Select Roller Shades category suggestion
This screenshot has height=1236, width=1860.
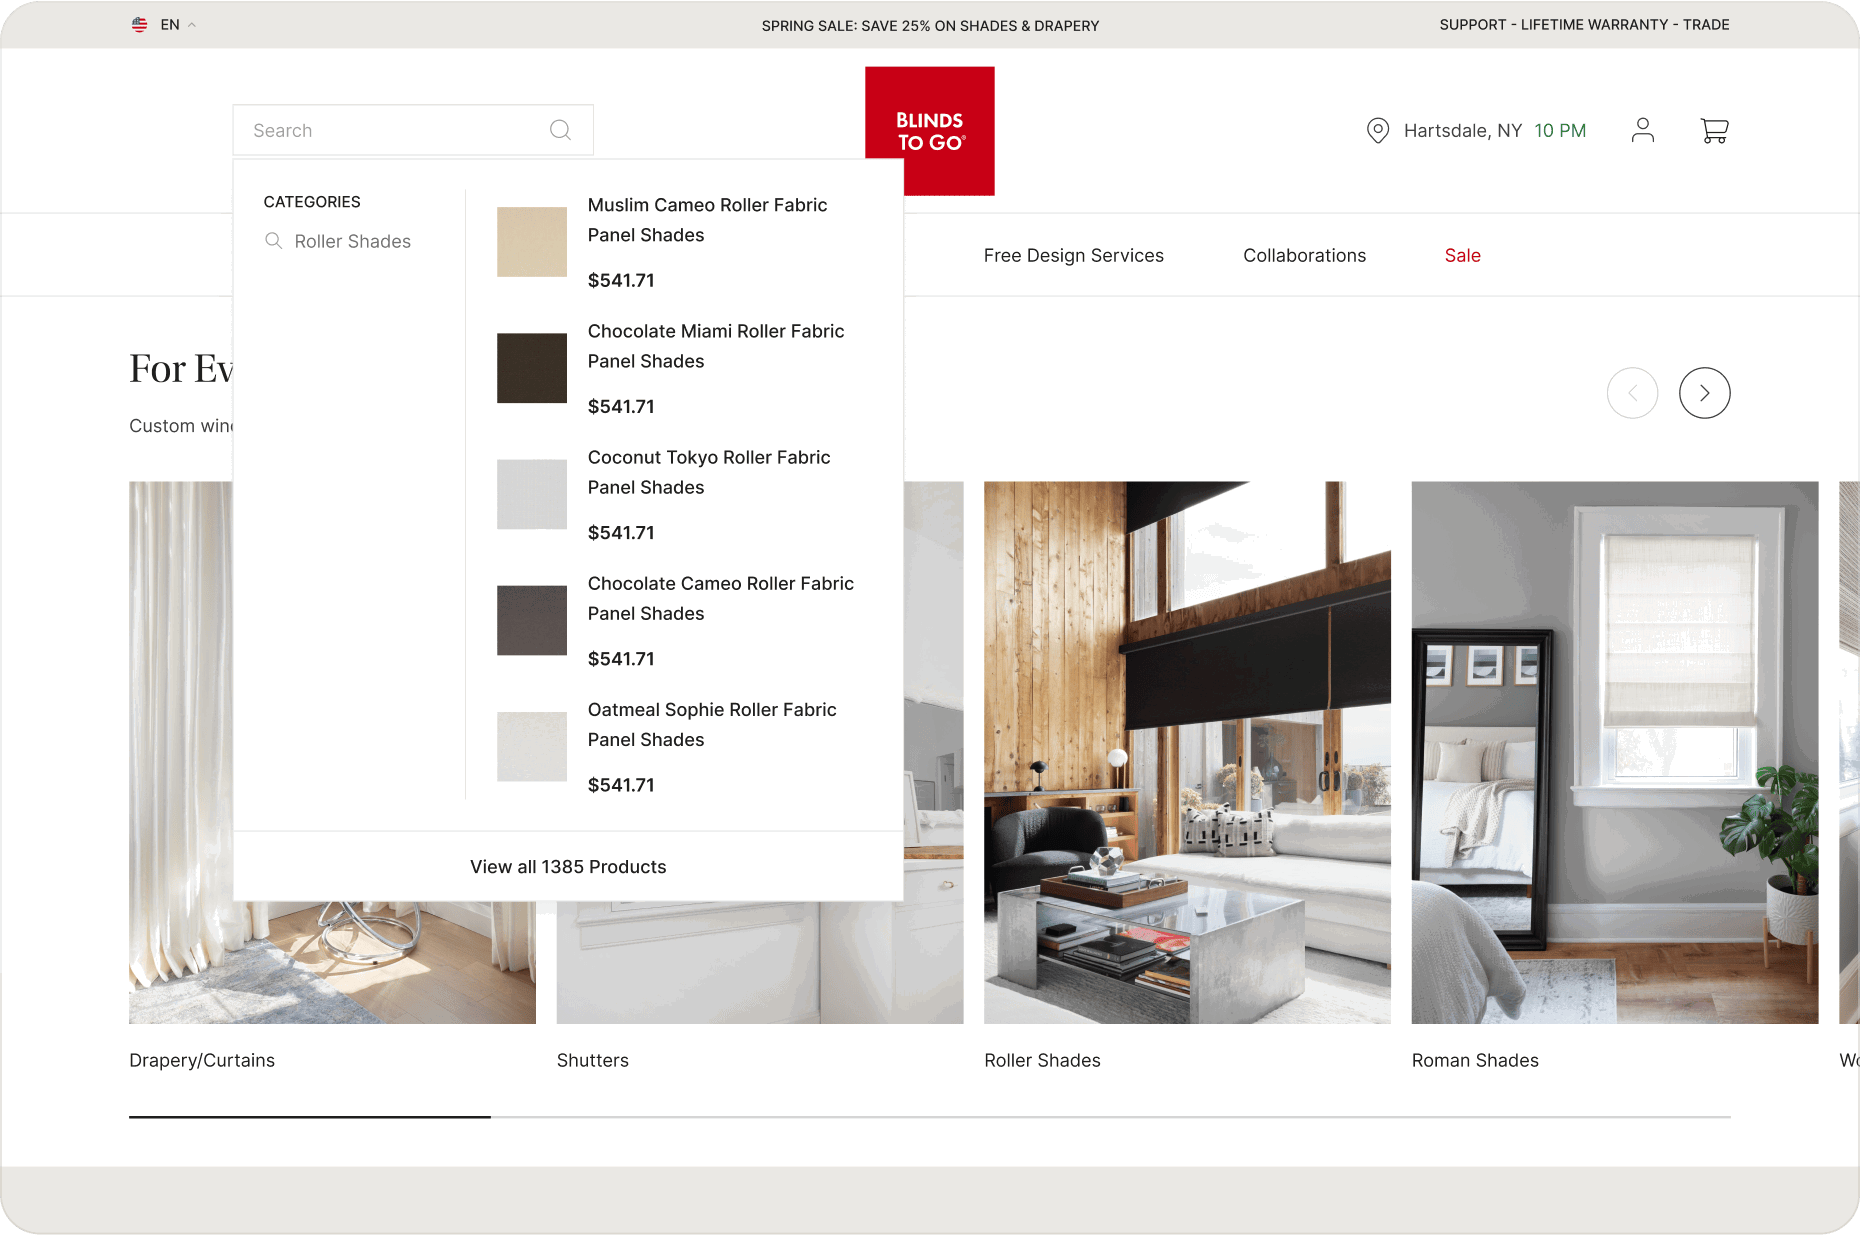pyautogui.click(x=352, y=241)
